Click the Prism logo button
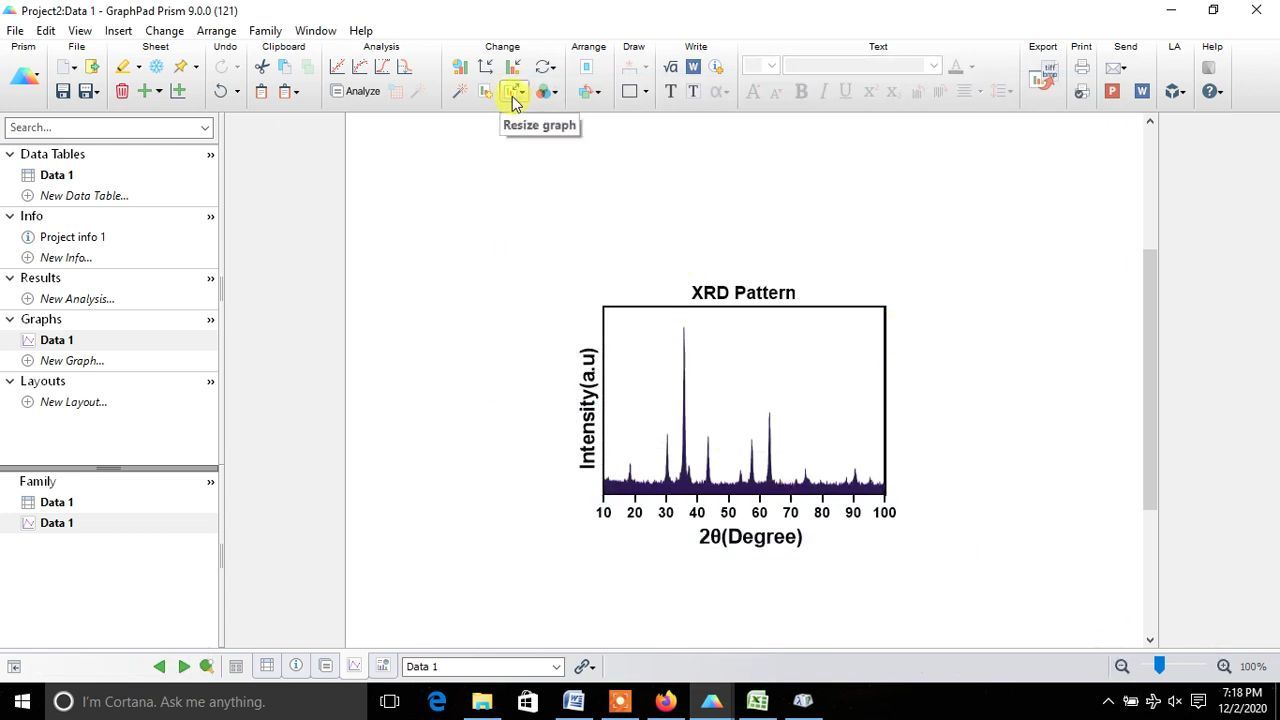 click(24, 78)
